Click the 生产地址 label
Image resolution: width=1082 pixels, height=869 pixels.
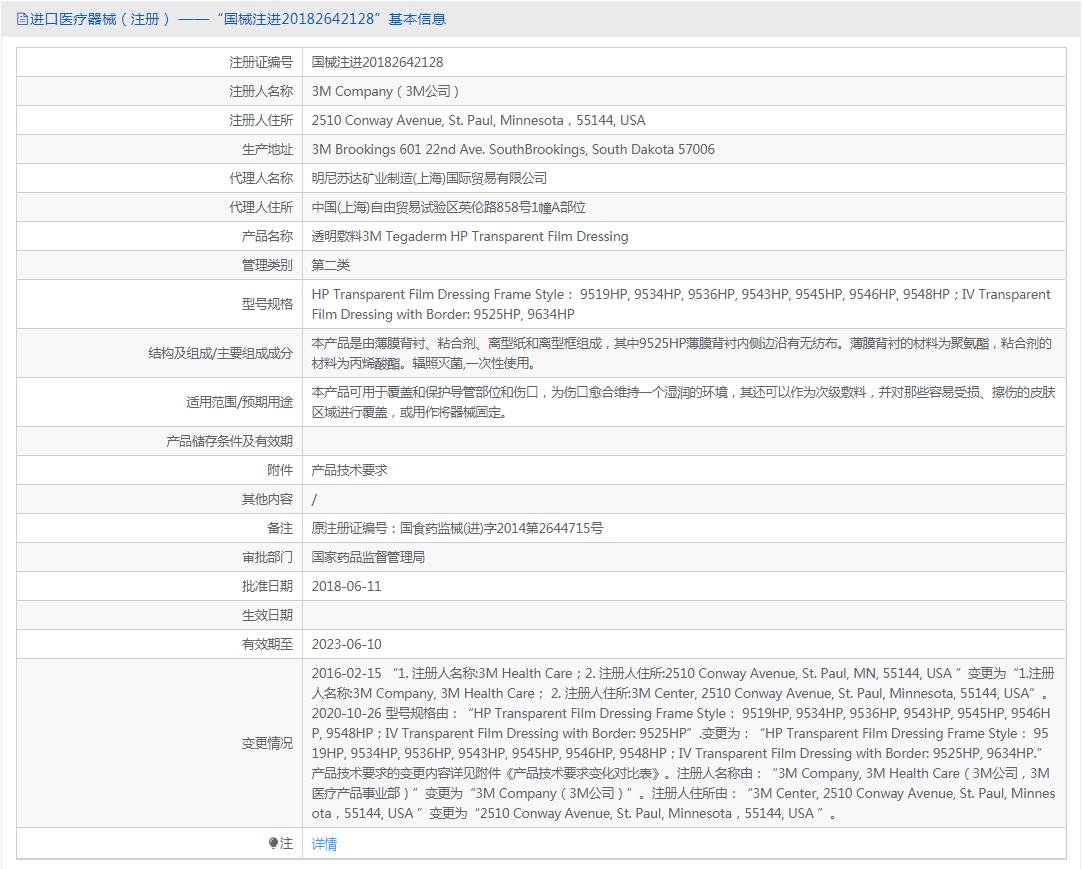point(267,149)
